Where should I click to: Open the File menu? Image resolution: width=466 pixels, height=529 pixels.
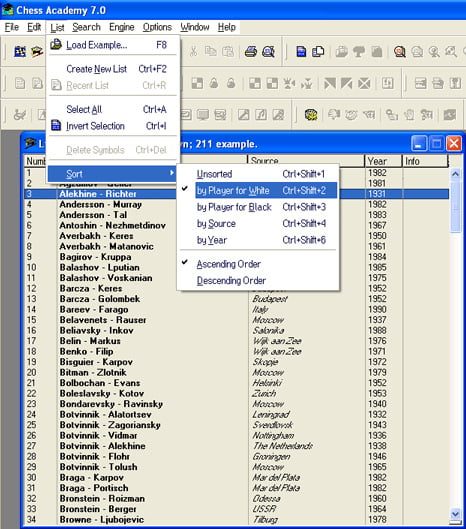pos(12,27)
